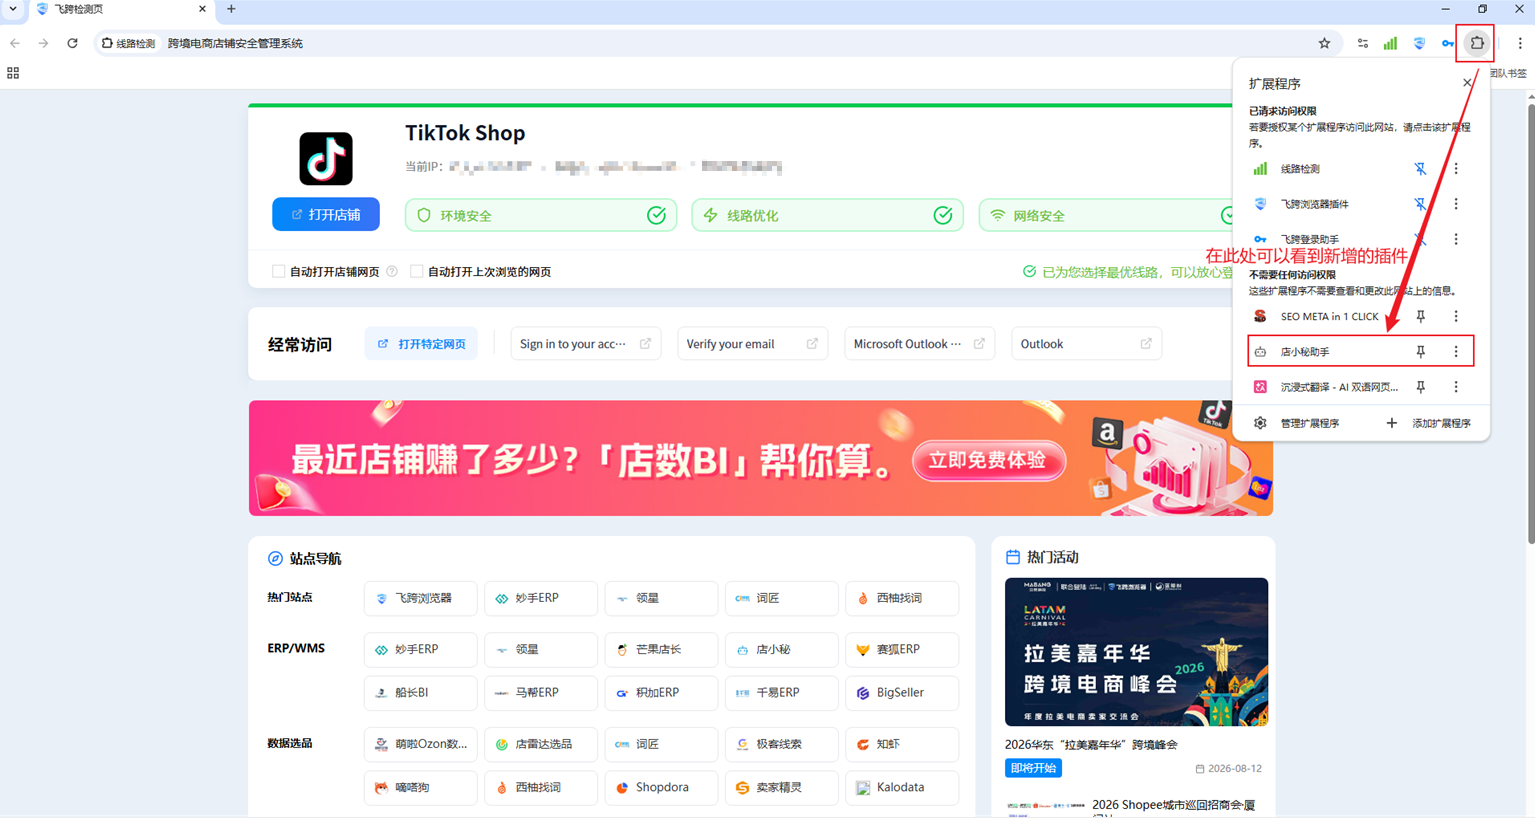The image size is (1535, 818).
Task: Open 妙手ERP in 热门站点 row
Action: [541, 598]
